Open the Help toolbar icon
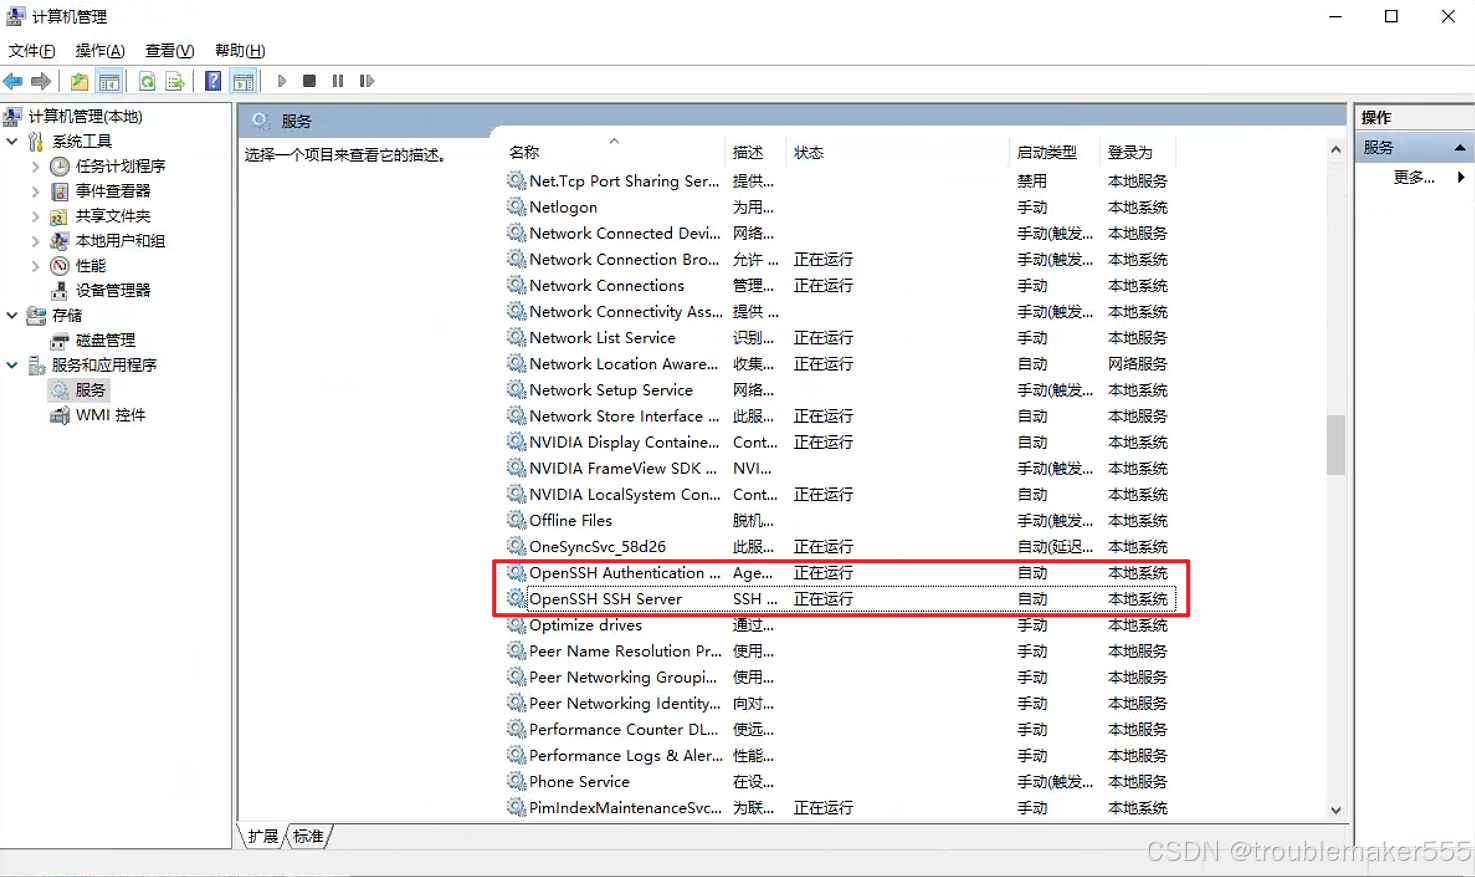1475x877 pixels. (x=213, y=81)
